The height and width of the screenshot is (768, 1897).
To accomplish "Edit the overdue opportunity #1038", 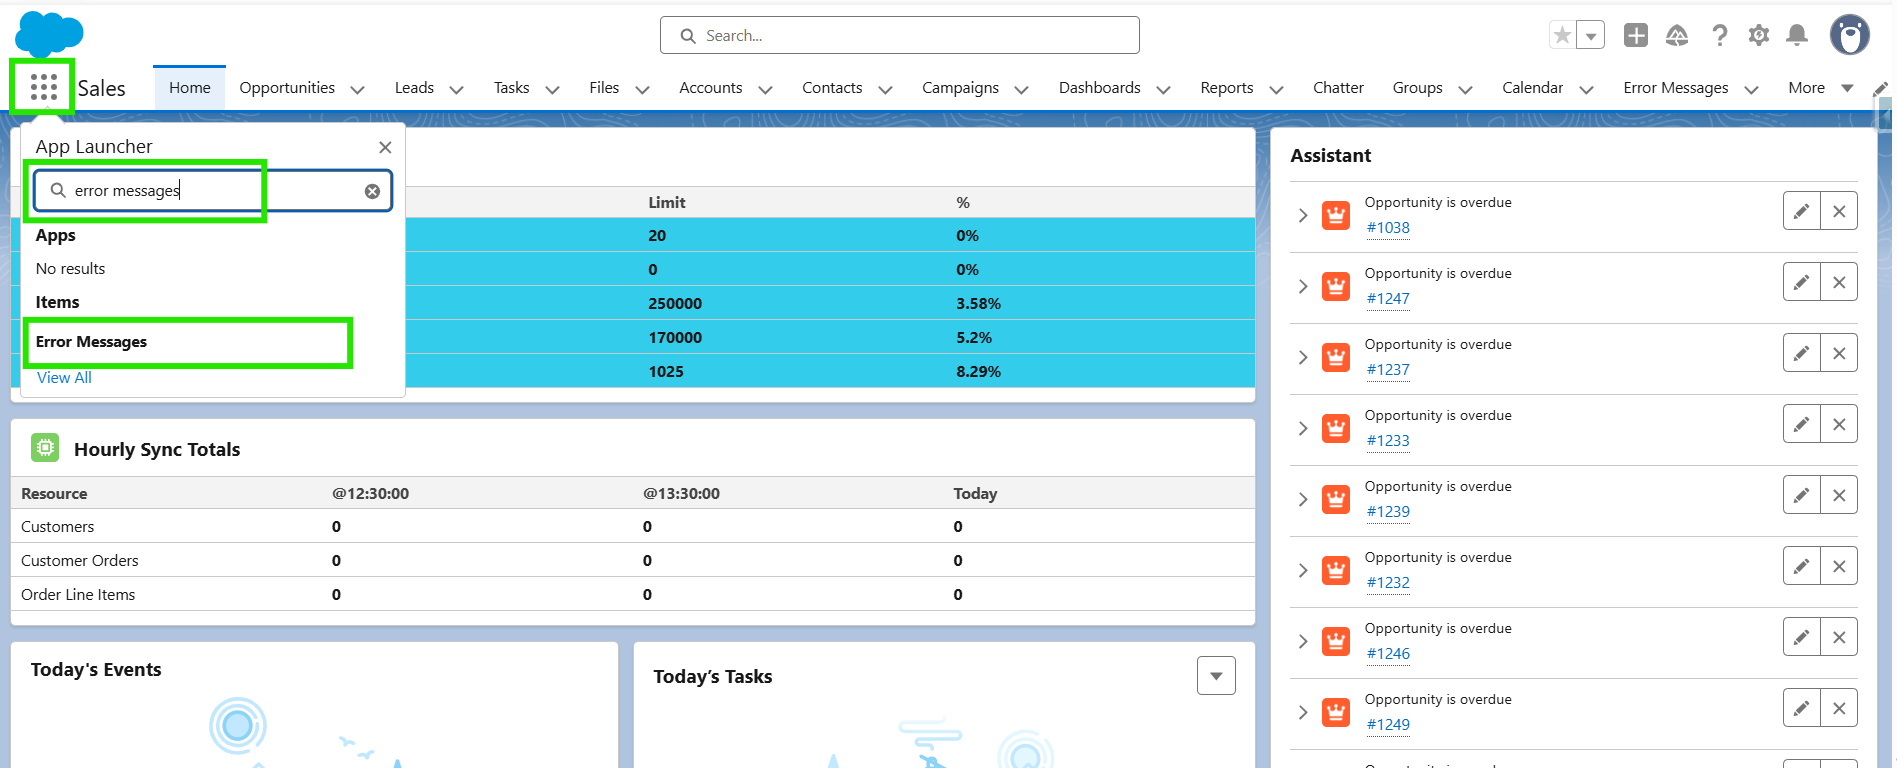I will pyautogui.click(x=1801, y=211).
